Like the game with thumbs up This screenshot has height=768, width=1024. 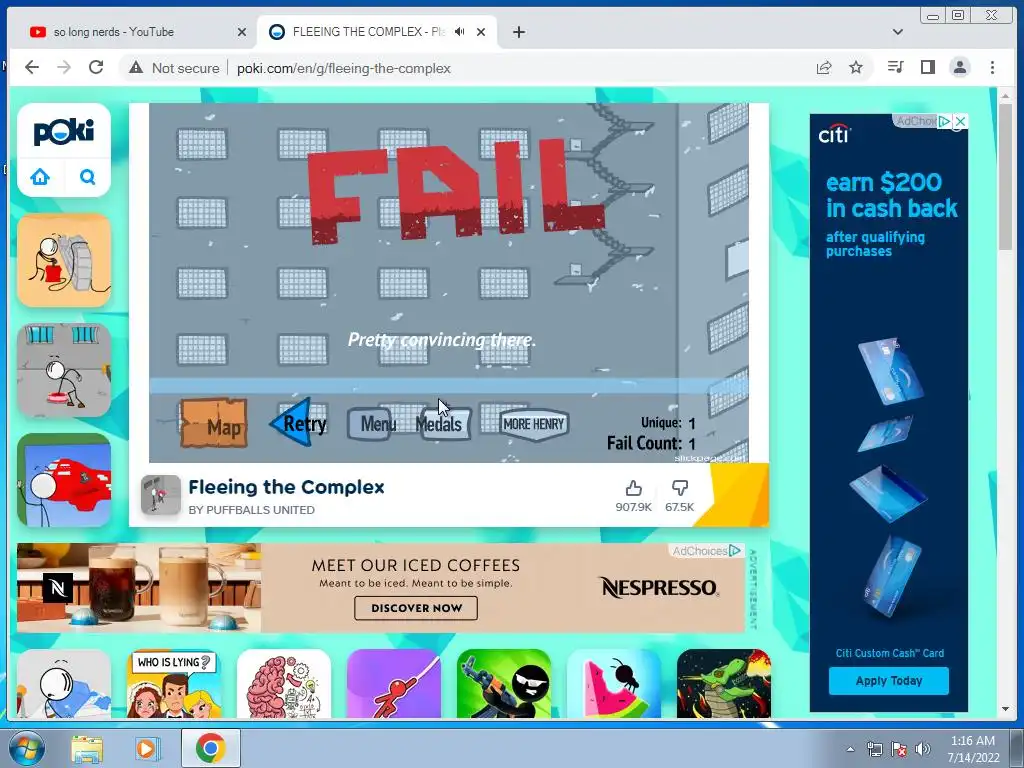633,488
